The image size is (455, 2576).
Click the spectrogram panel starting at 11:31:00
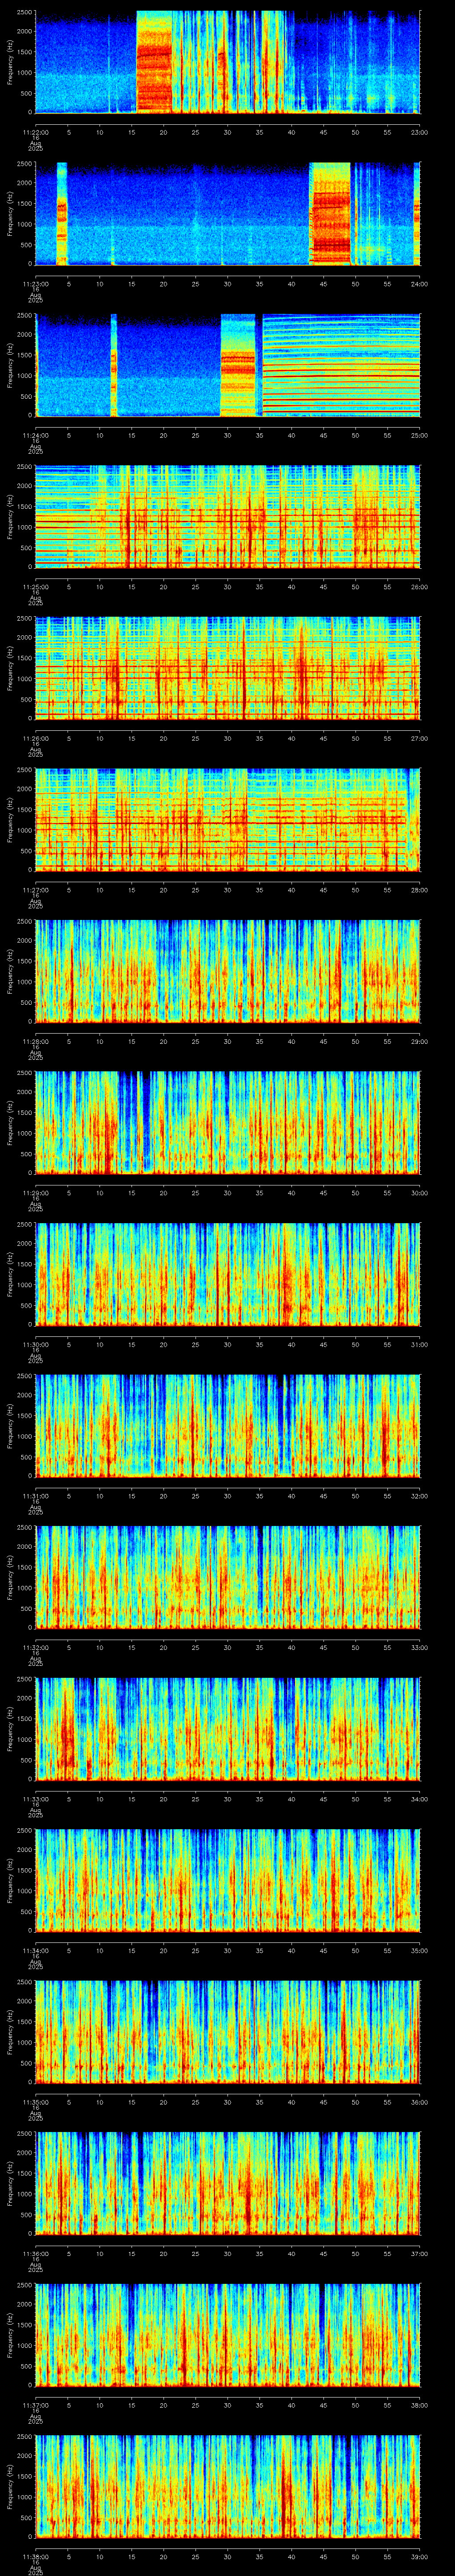(228, 1425)
